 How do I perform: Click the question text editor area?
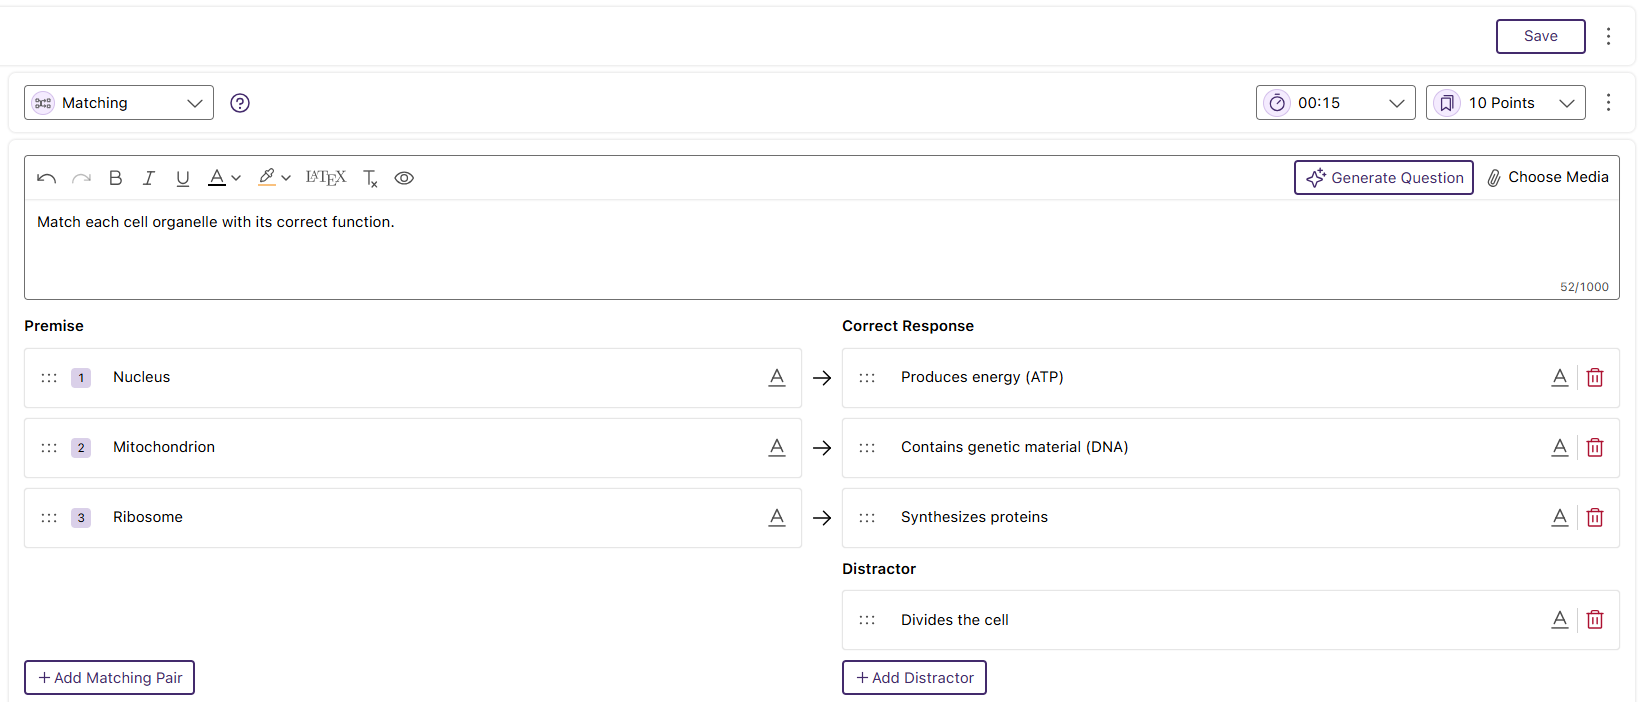click(822, 249)
